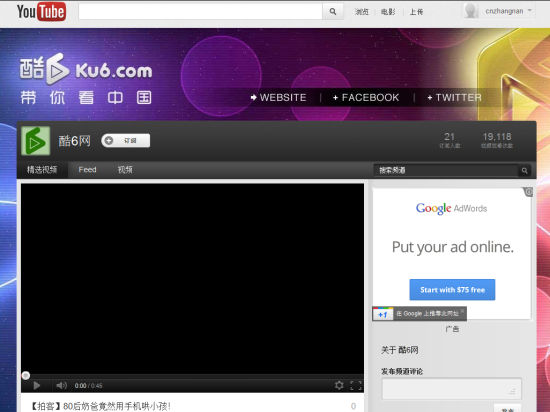Close the Google +1 recommendation bar

tap(462, 311)
